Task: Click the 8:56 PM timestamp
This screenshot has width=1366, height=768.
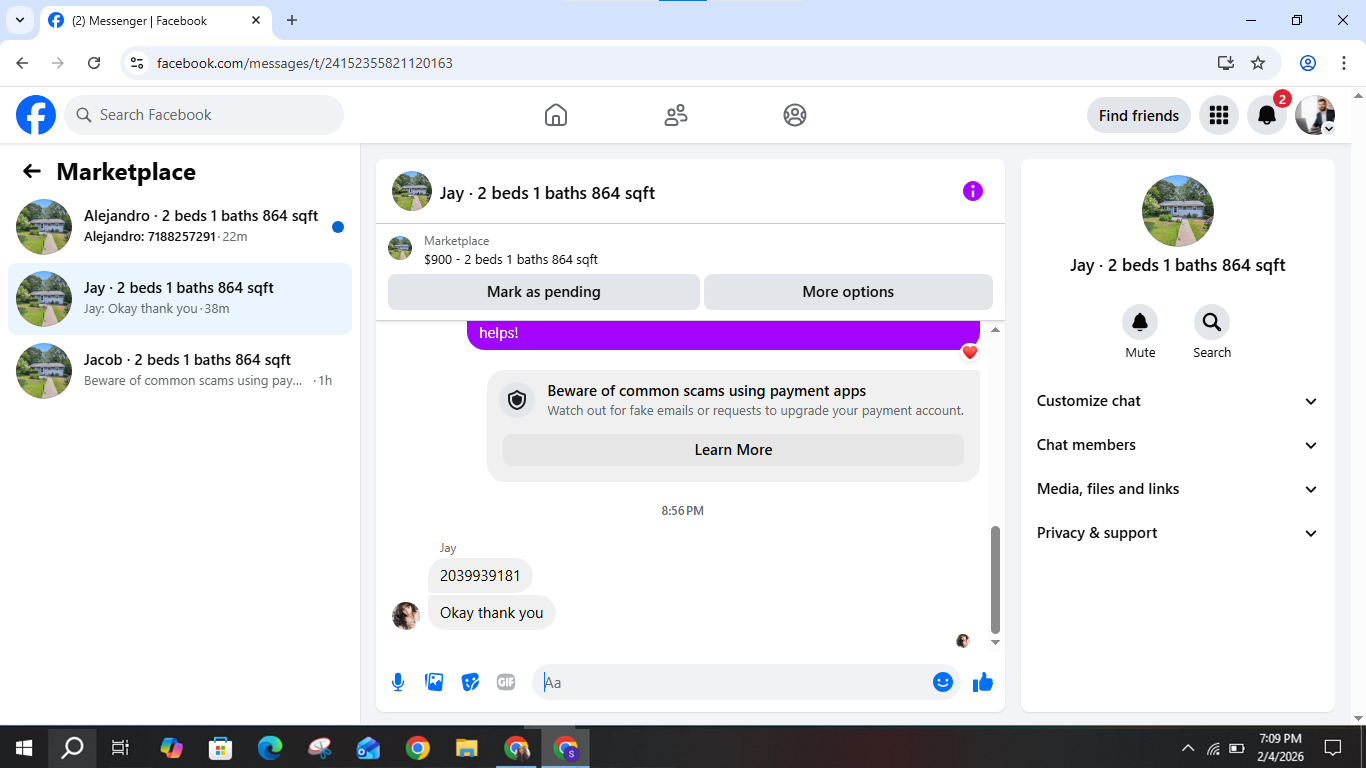Action: click(682, 511)
